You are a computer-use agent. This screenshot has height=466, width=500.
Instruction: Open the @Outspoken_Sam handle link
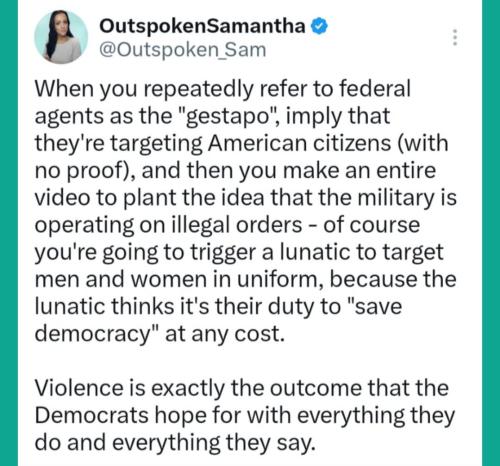182,50
